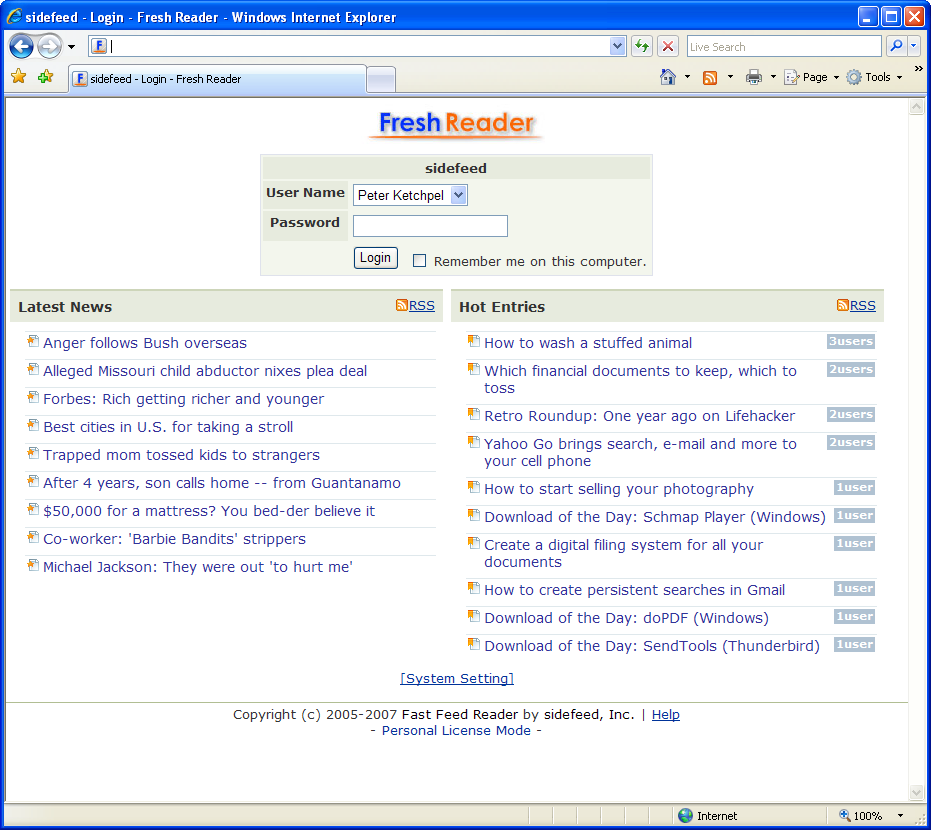
Task: Open the Tools menu in toolbar
Action: 874,77
